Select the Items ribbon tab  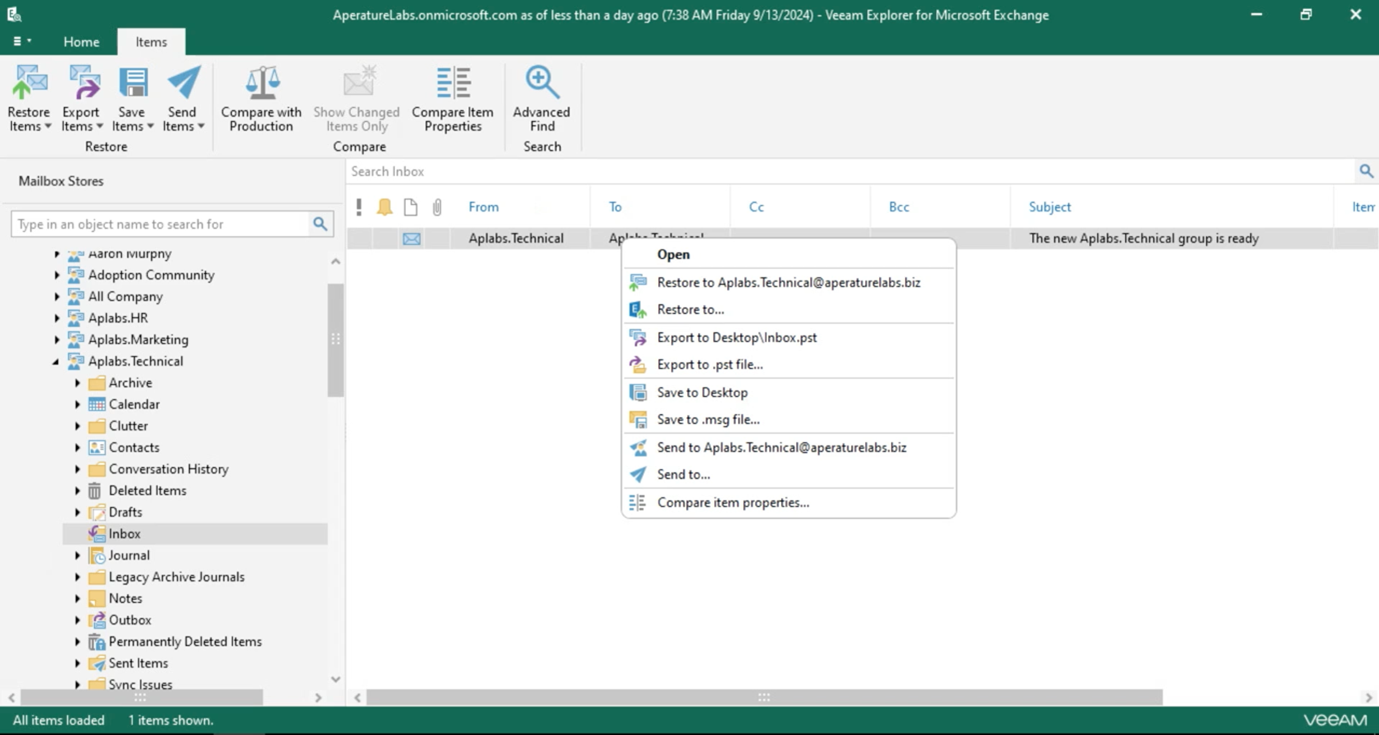pyautogui.click(x=151, y=42)
